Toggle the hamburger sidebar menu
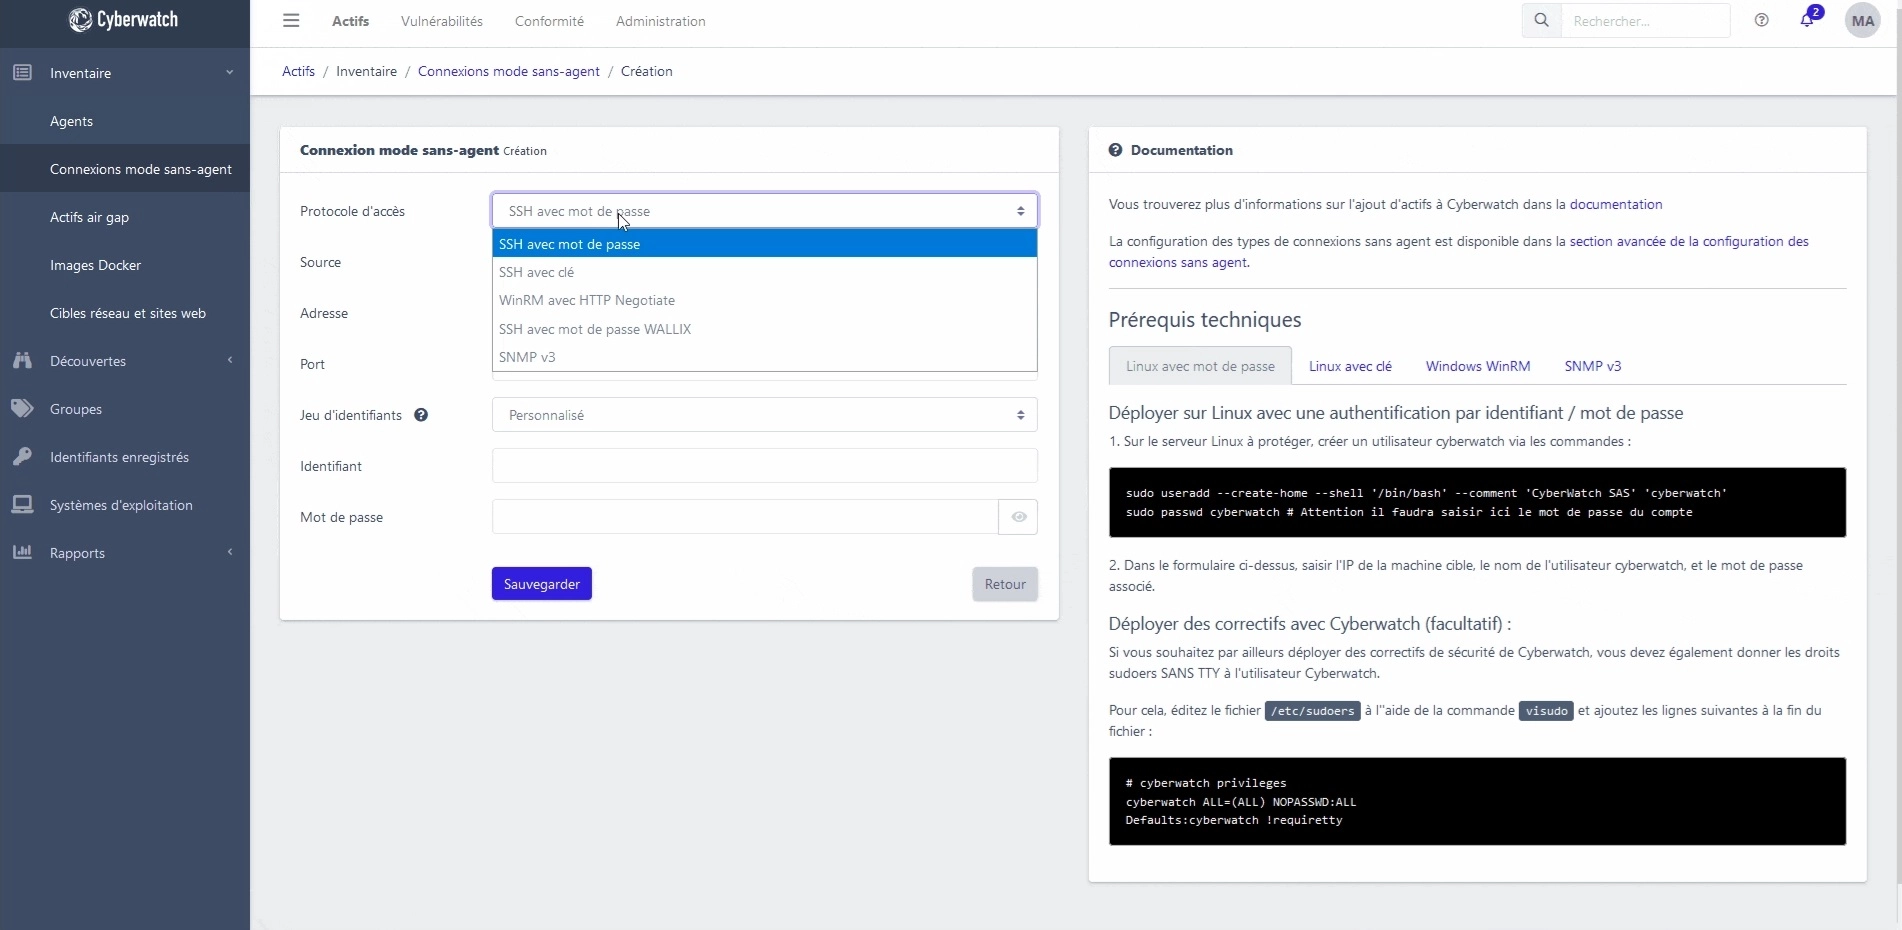The height and width of the screenshot is (930, 1902). (291, 21)
